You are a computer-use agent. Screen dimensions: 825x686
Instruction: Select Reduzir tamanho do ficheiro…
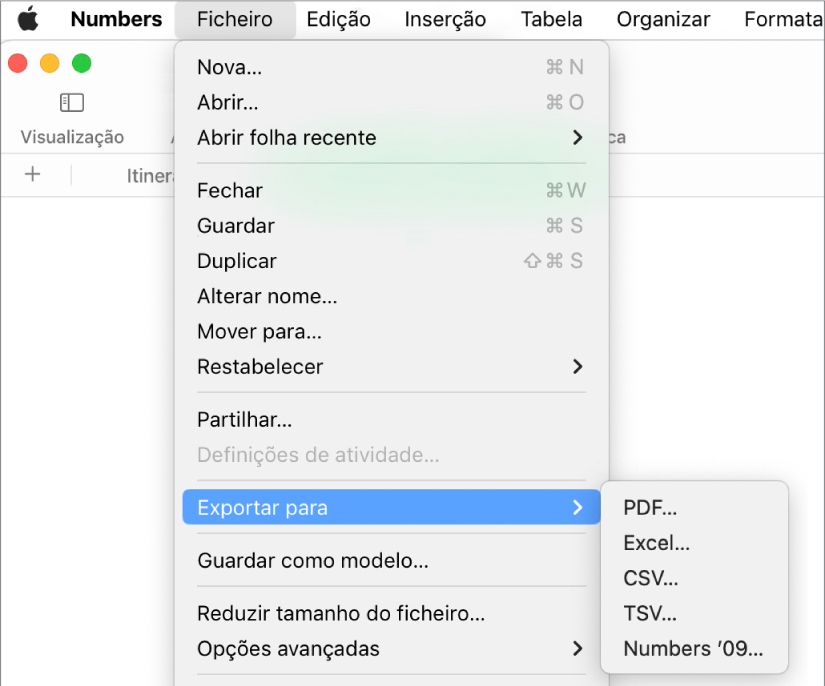pyautogui.click(x=391, y=613)
